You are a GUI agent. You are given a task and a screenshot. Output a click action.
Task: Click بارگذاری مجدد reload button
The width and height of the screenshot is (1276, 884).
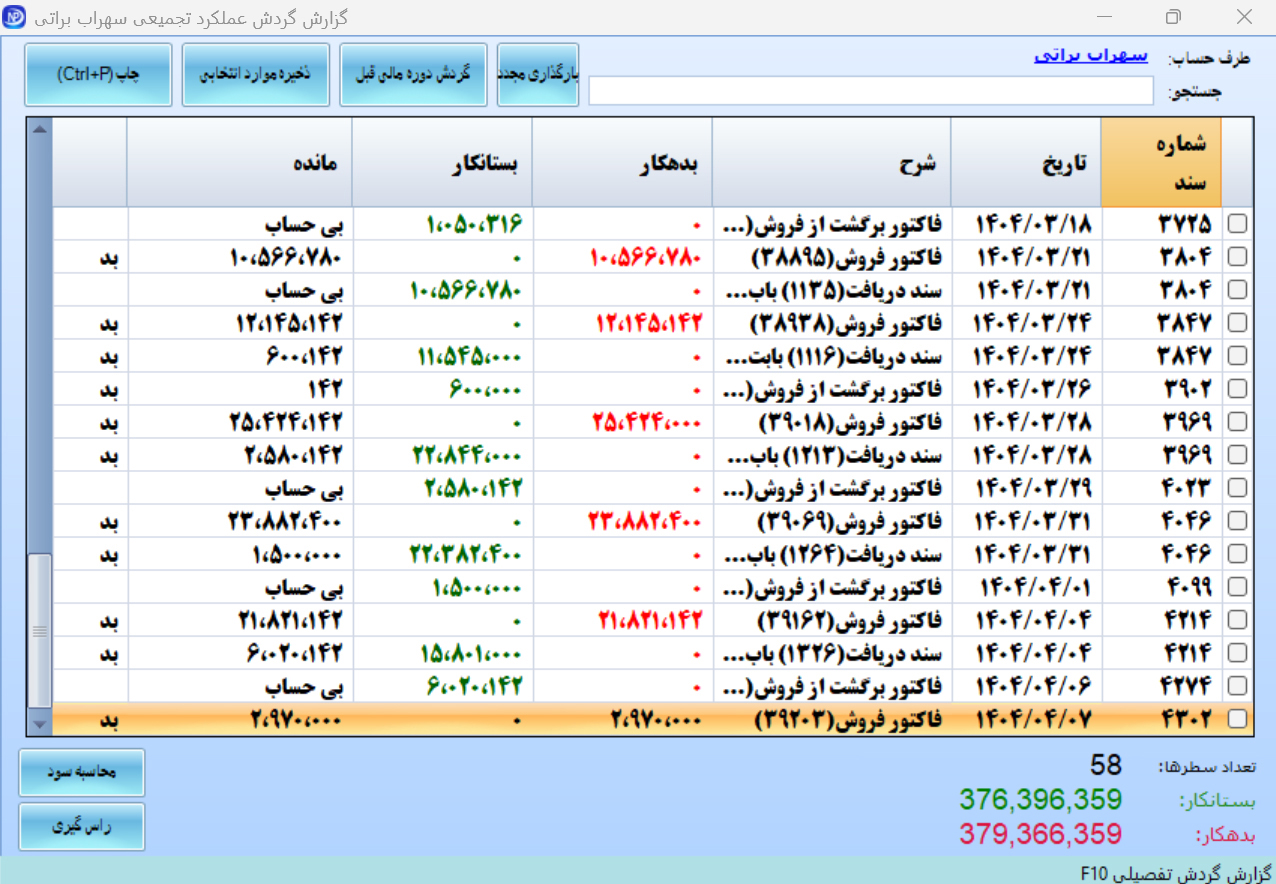coord(538,75)
